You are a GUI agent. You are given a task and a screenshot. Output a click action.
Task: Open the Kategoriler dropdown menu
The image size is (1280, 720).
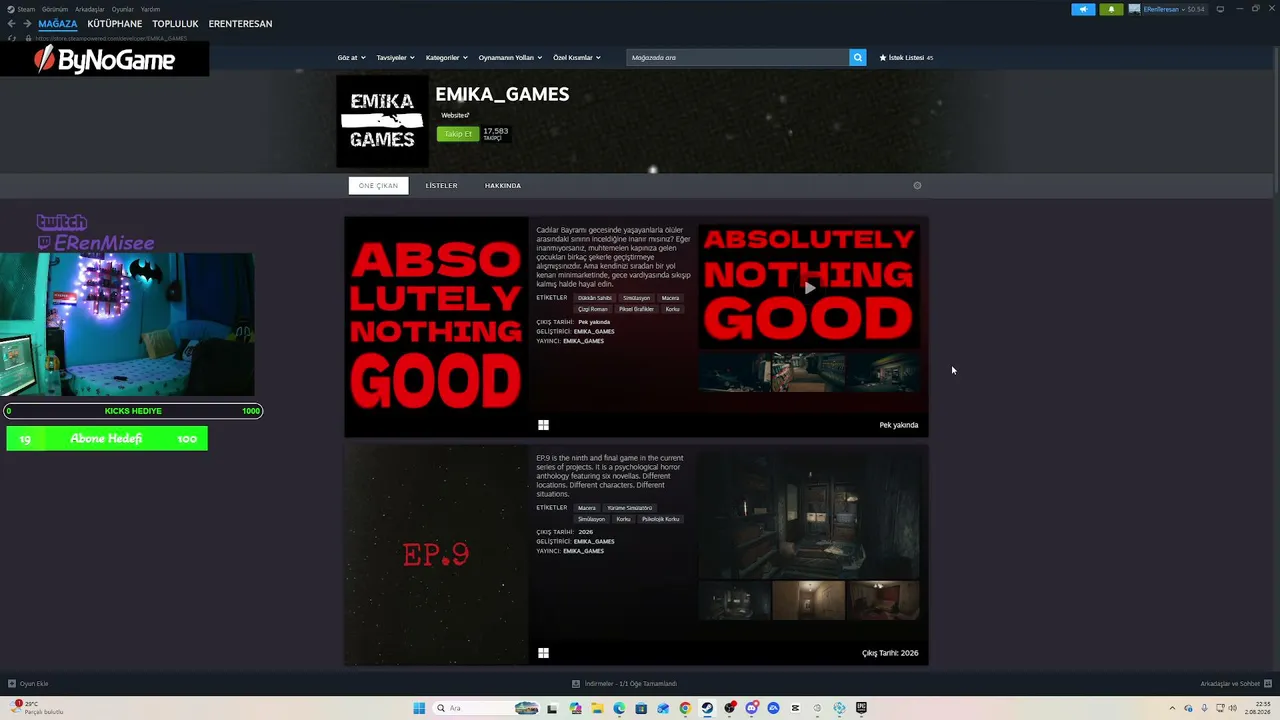pyautogui.click(x=446, y=58)
